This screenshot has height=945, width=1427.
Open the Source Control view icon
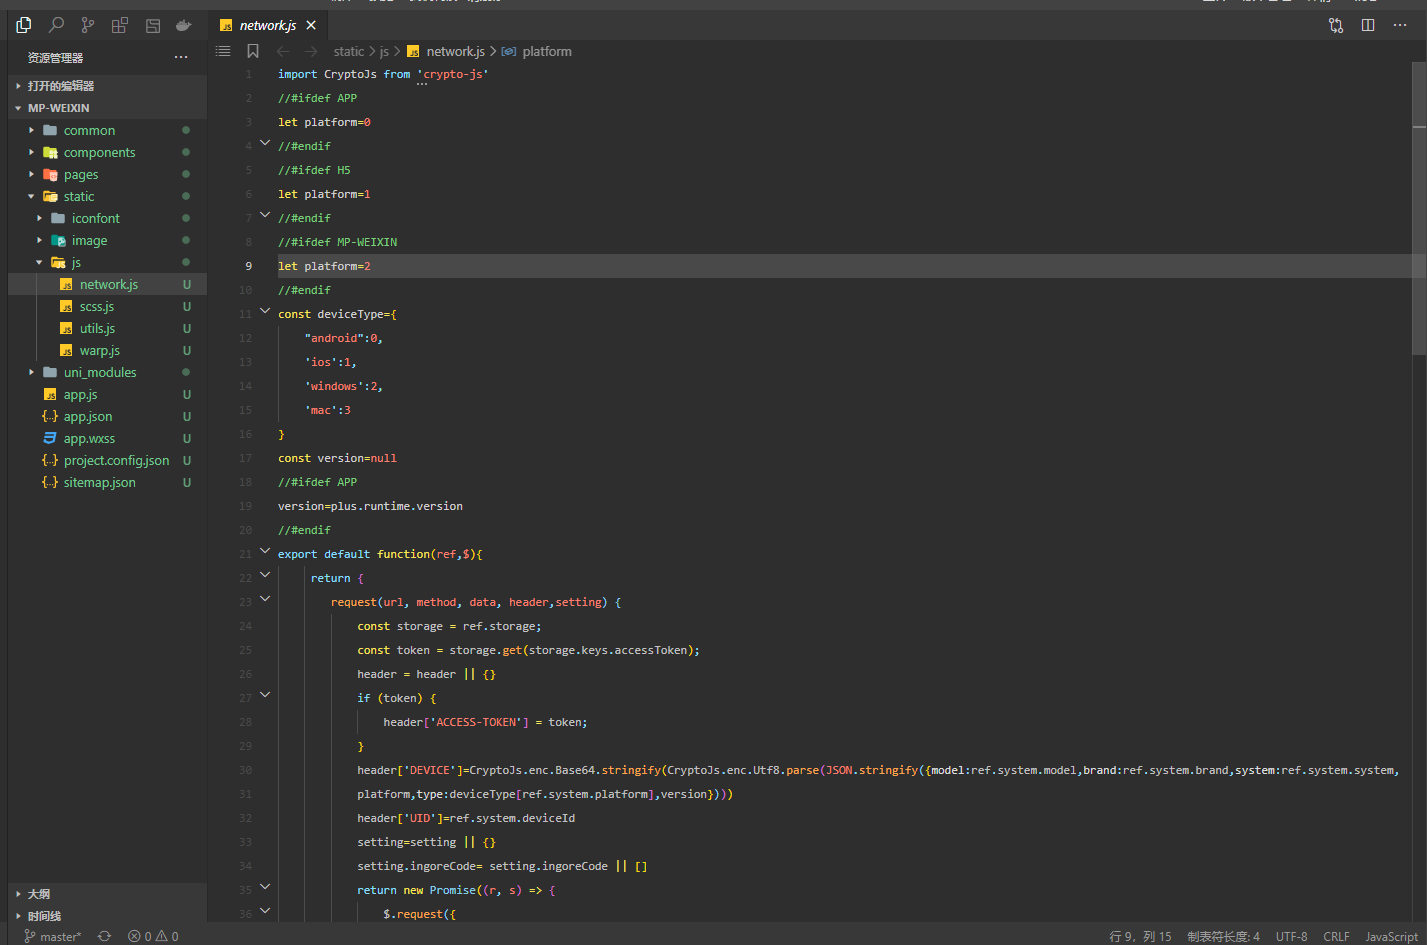point(88,25)
